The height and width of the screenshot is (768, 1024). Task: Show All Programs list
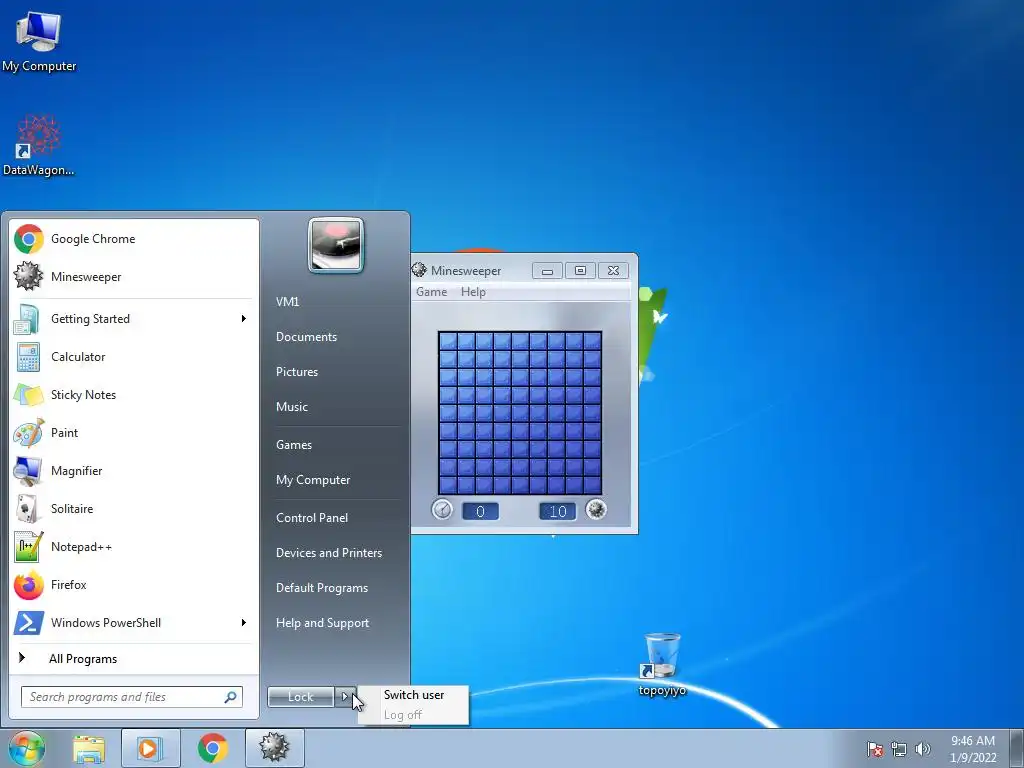(x=134, y=659)
